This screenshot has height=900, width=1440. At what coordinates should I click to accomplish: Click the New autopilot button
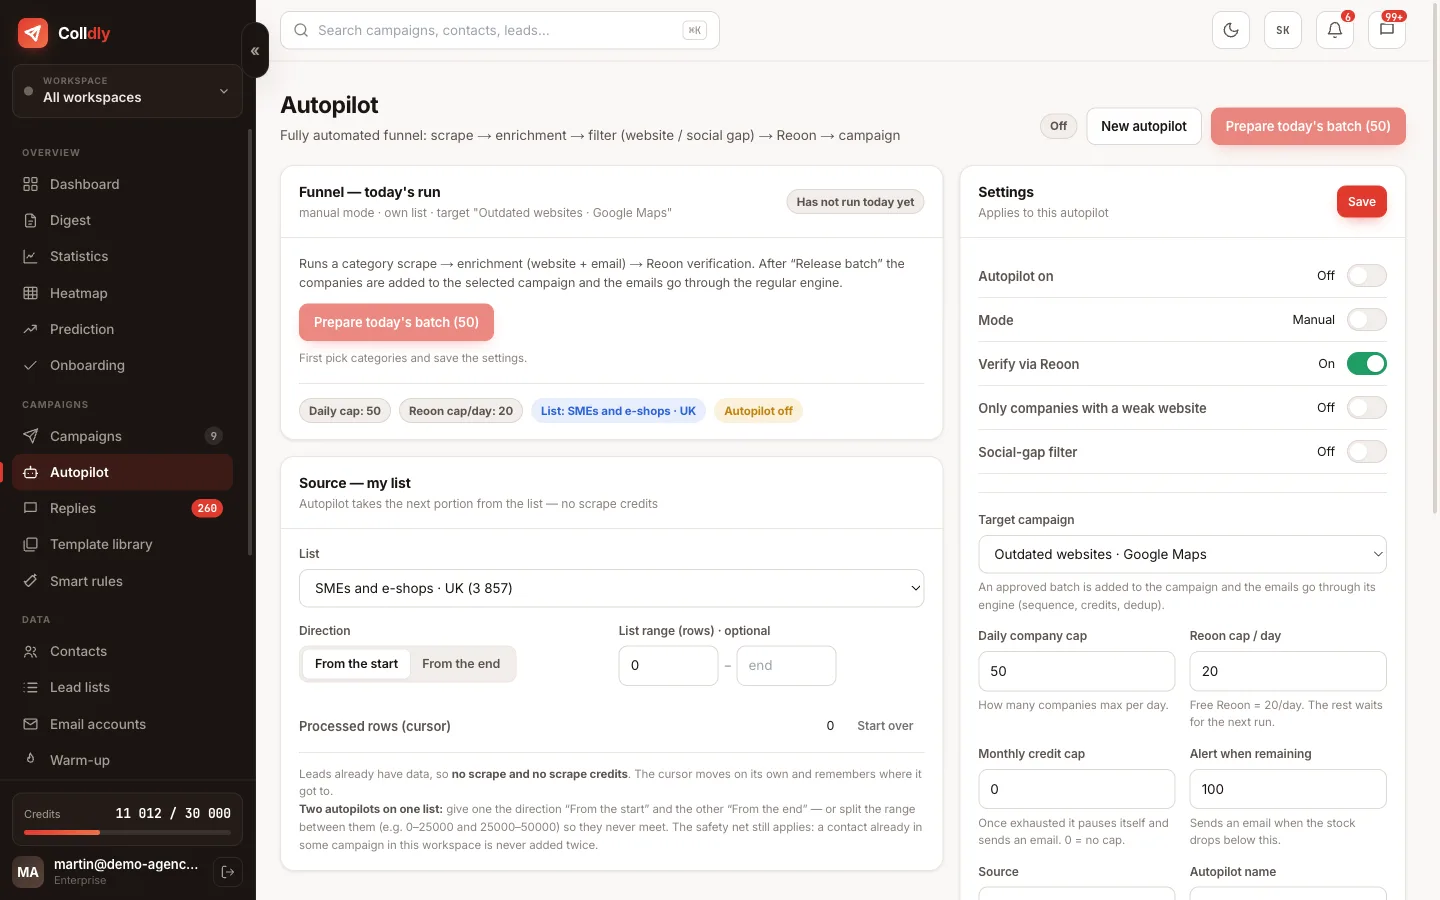pos(1144,126)
